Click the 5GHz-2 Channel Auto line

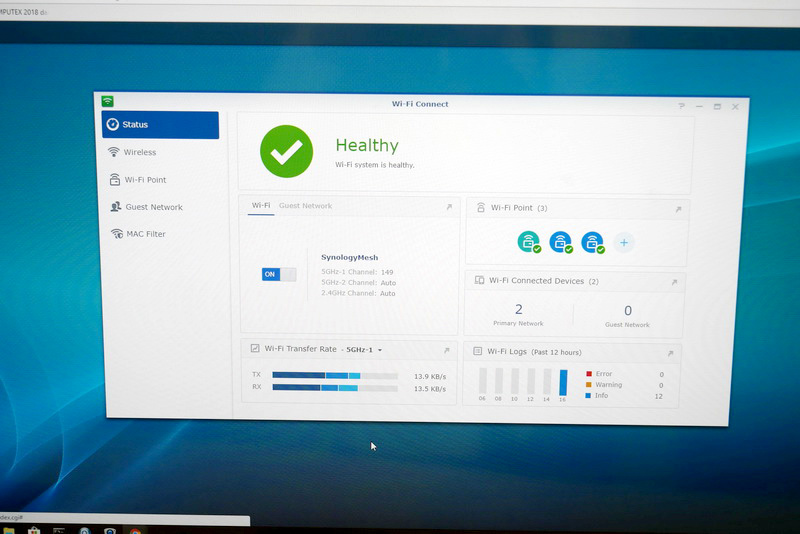pos(358,283)
